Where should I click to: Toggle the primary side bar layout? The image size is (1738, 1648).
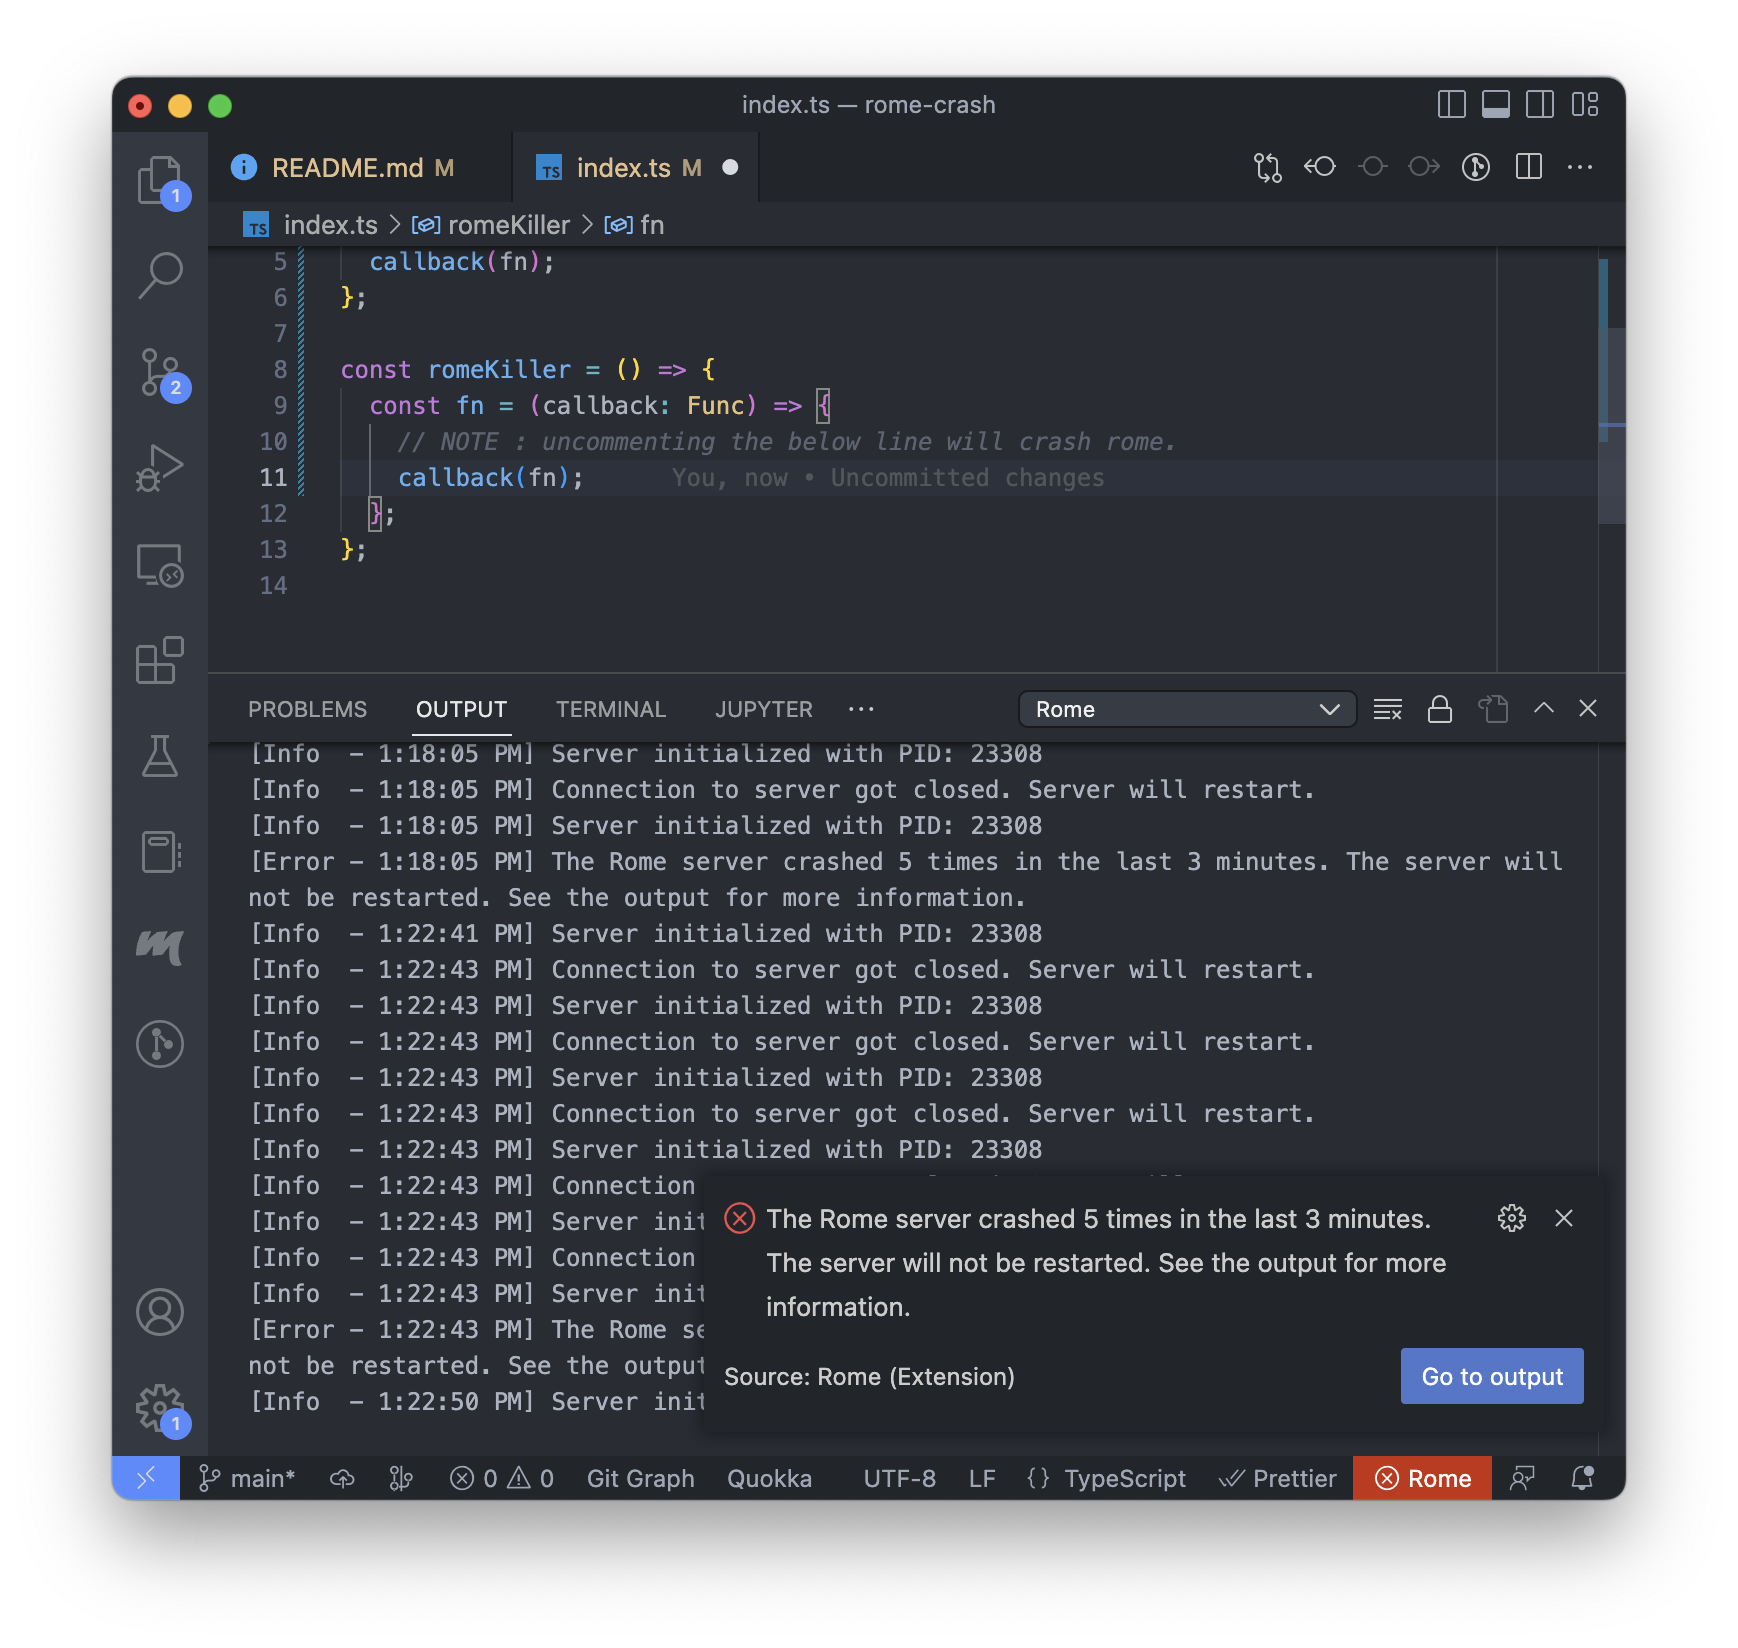pyautogui.click(x=1451, y=104)
